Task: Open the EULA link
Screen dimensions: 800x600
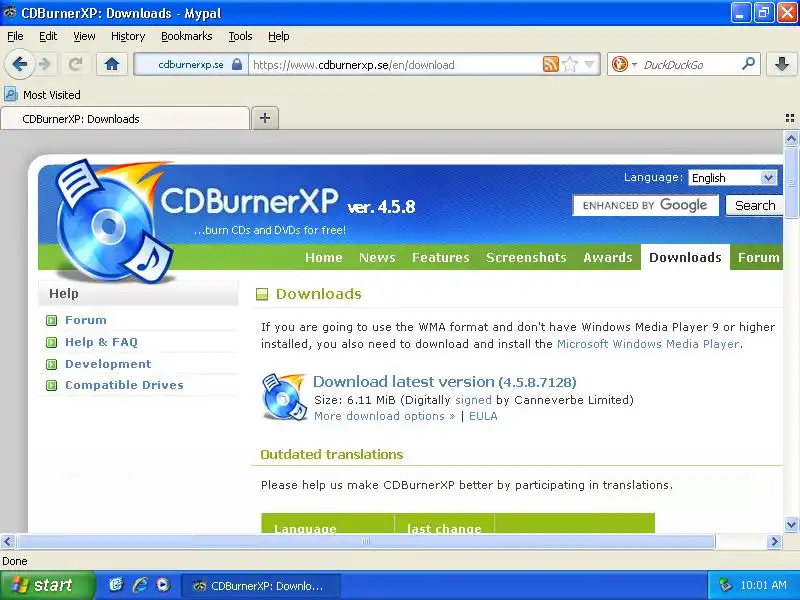Action: 483,416
